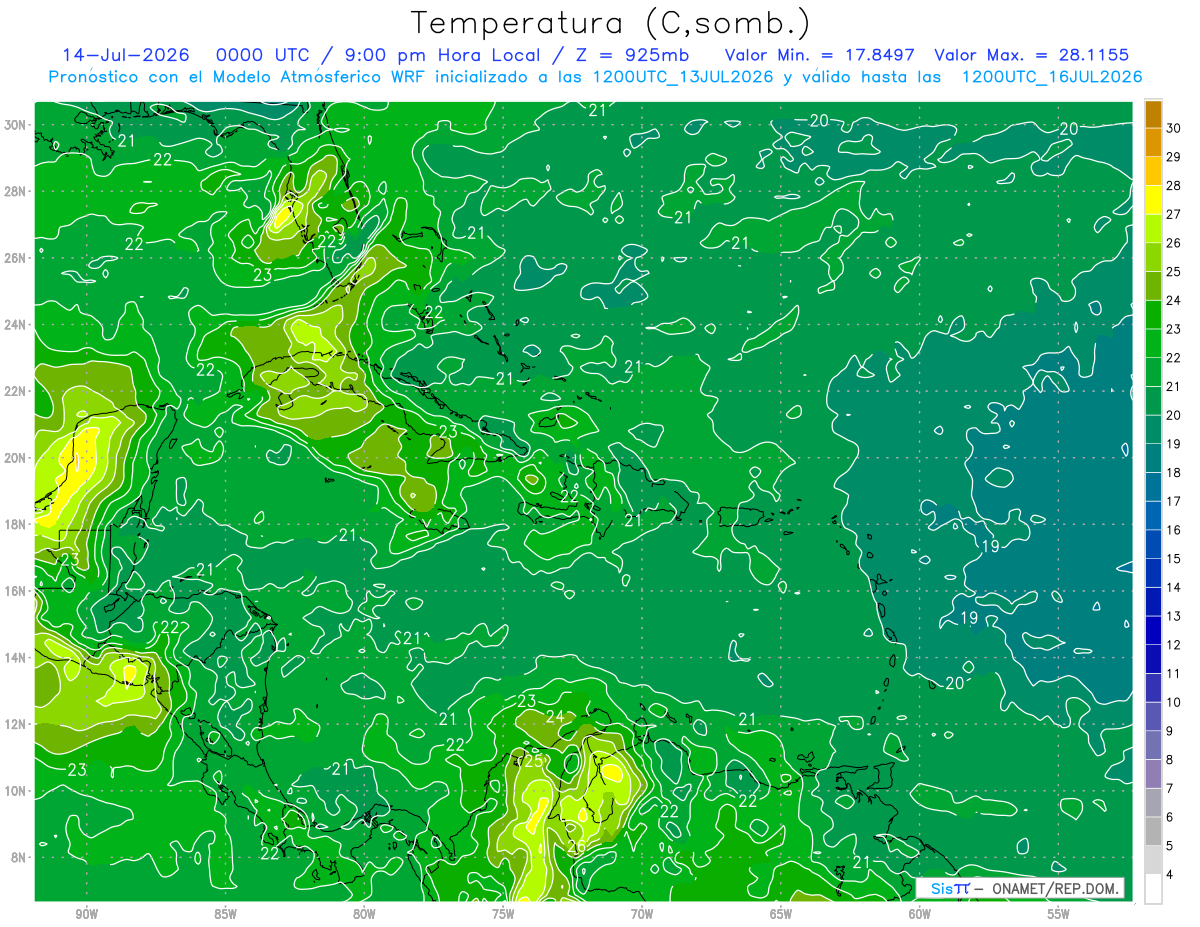Image resolution: width=1200 pixels, height=927 pixels.
Task: Click the '12N' latitude axis label
Action: coord(17,724)
